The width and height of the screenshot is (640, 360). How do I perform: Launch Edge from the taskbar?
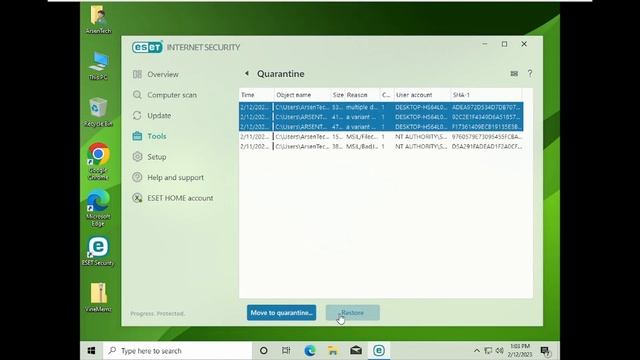[x=309, y=351]
